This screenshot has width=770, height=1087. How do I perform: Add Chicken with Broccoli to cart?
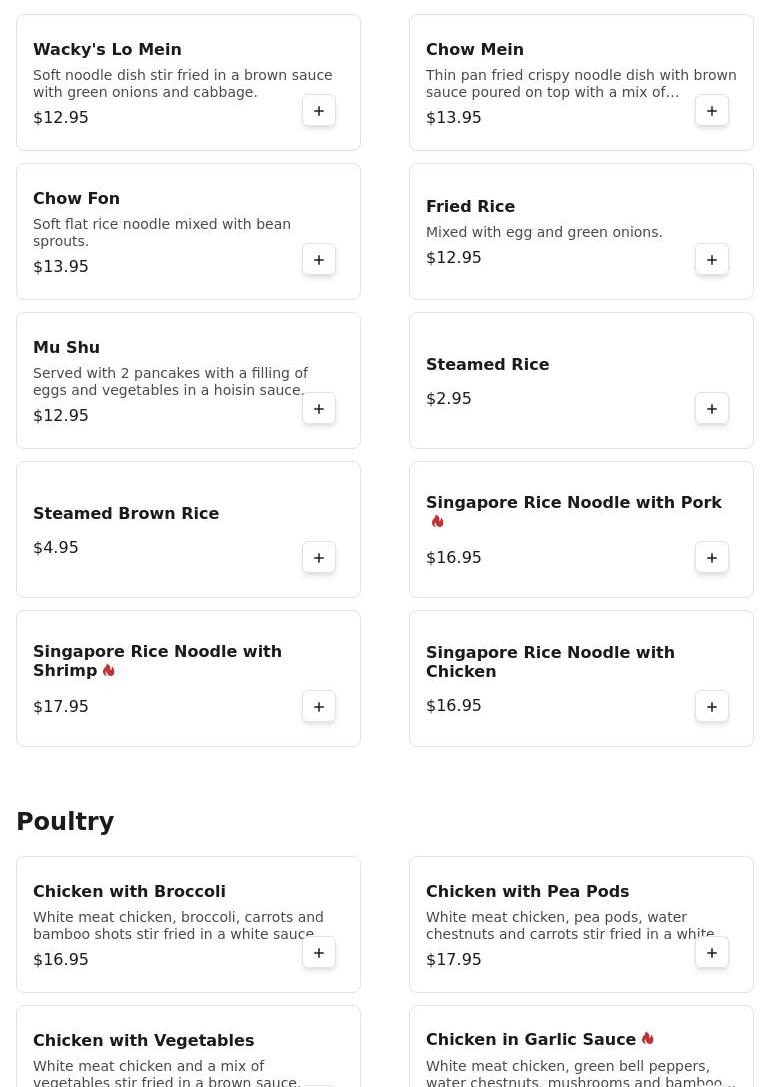click(x=319, y=953)
